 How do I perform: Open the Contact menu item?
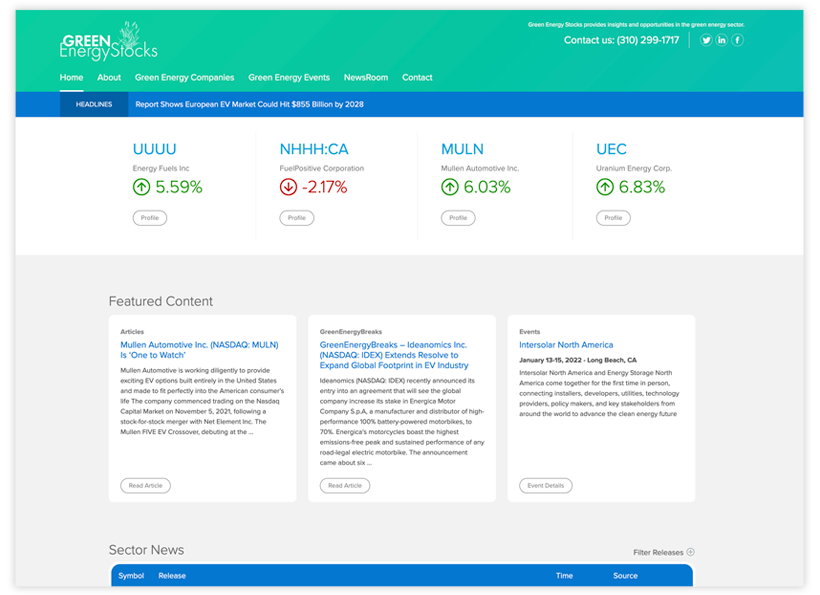click(x=417, y=77)
